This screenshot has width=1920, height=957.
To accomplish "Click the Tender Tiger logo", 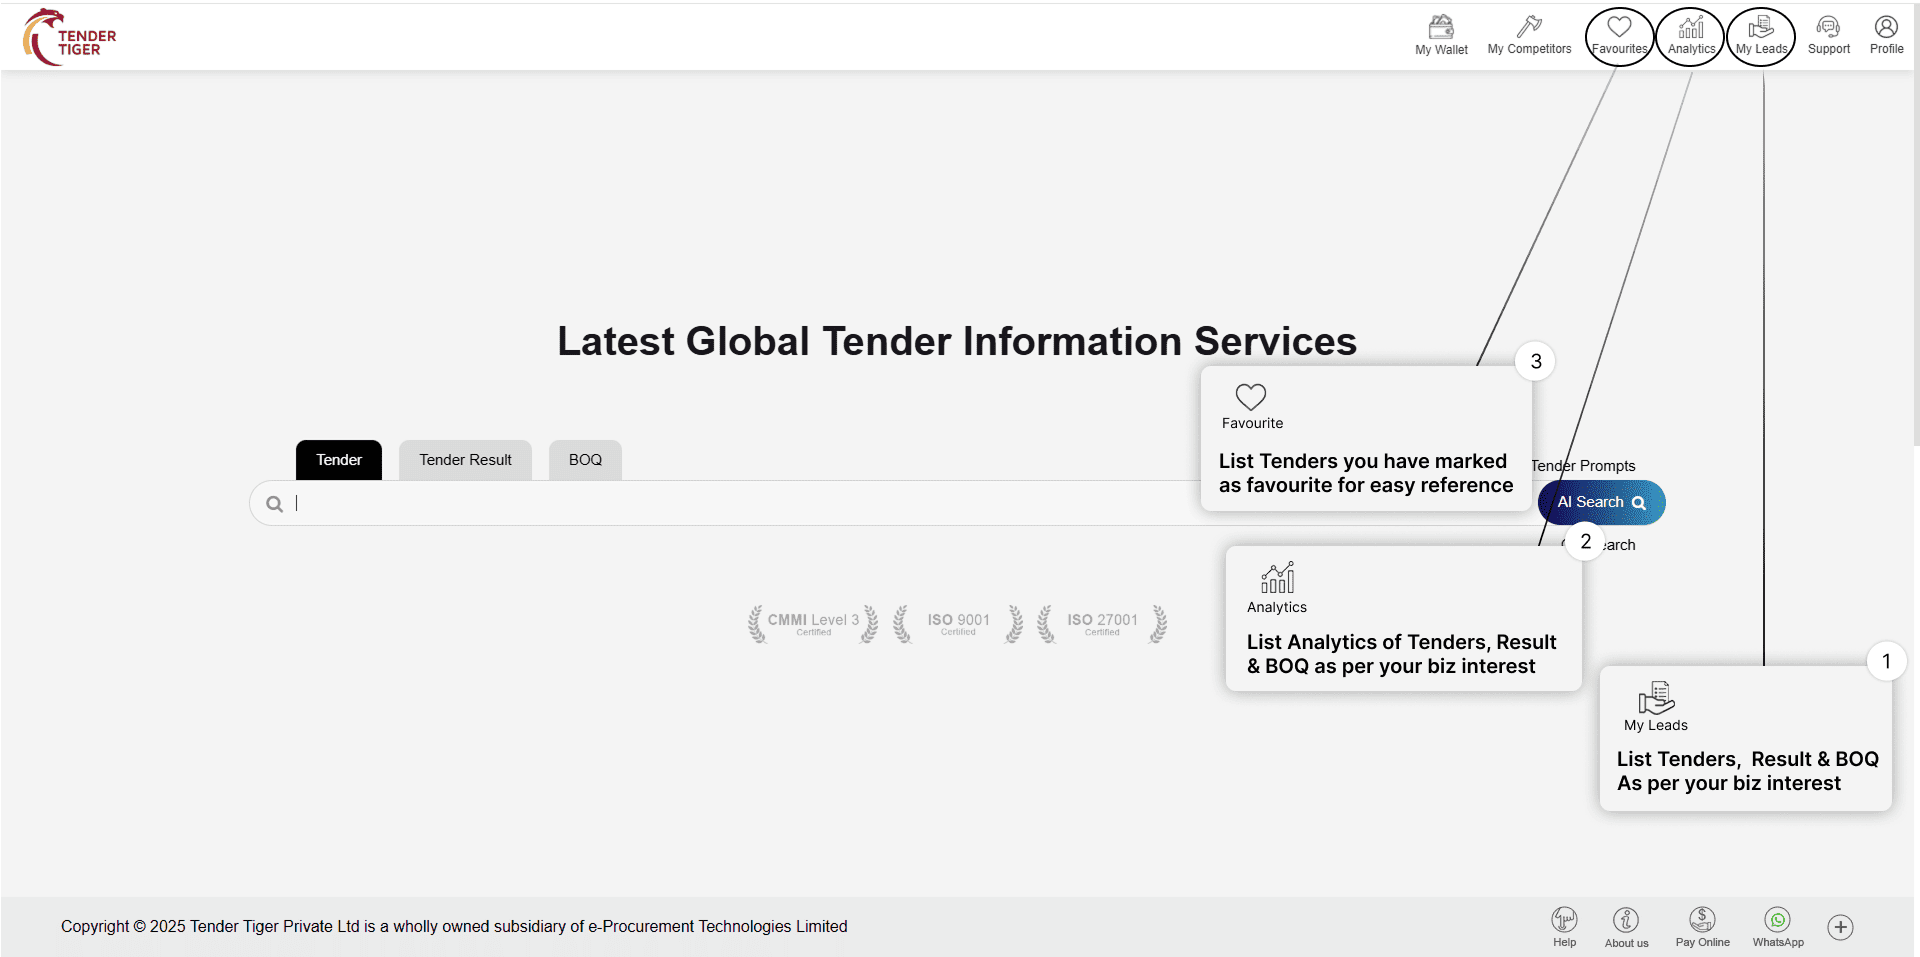I will pos(70,38).
